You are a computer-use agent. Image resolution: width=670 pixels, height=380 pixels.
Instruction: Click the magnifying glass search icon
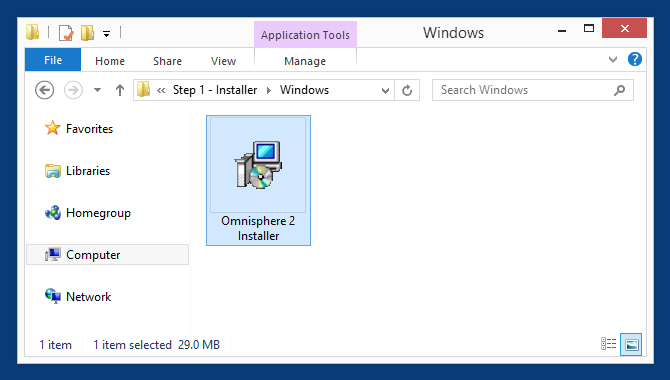619,90
